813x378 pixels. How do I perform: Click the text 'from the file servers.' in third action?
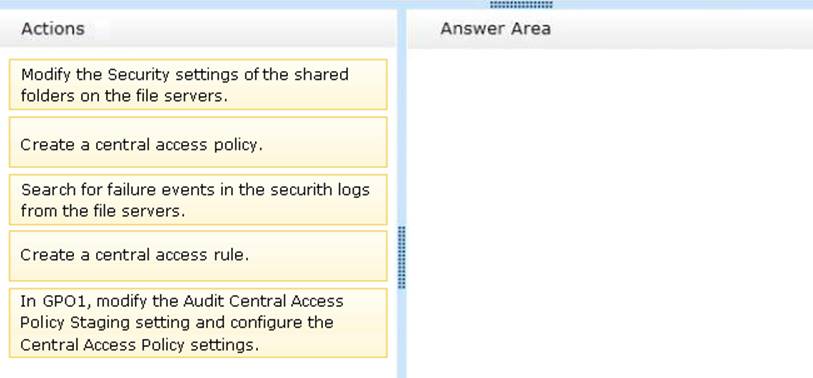point(103,211)
